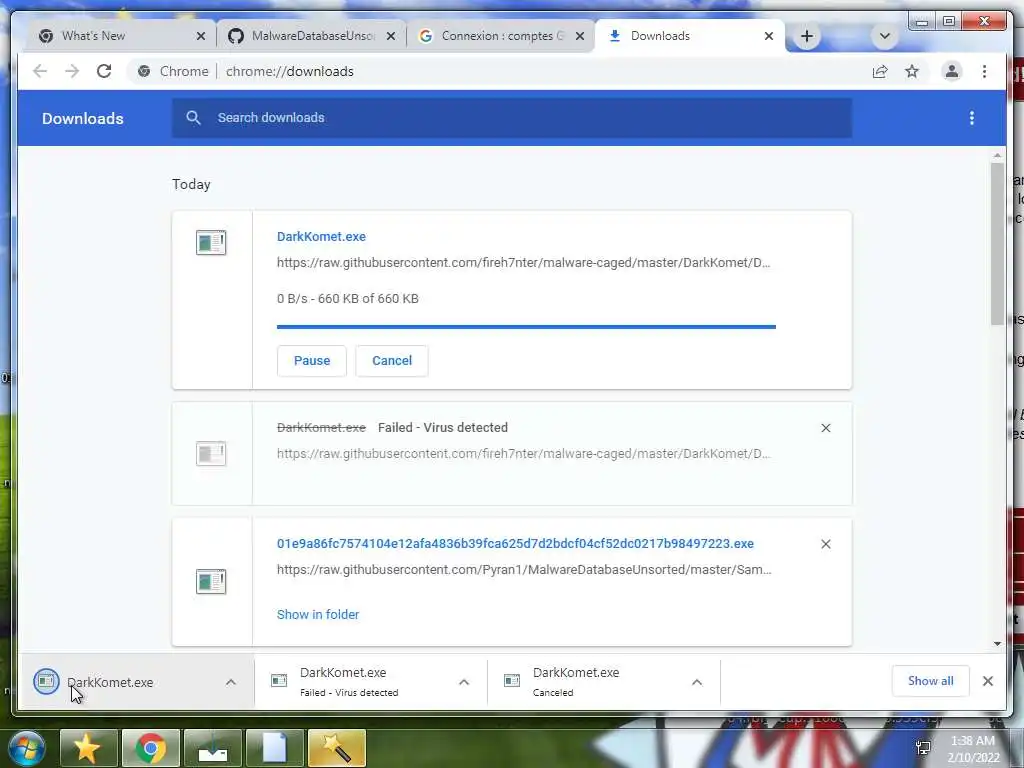The image size is (1024, 768).
Task: Click the scrollbar up arrow
Action: coord(997,155)
